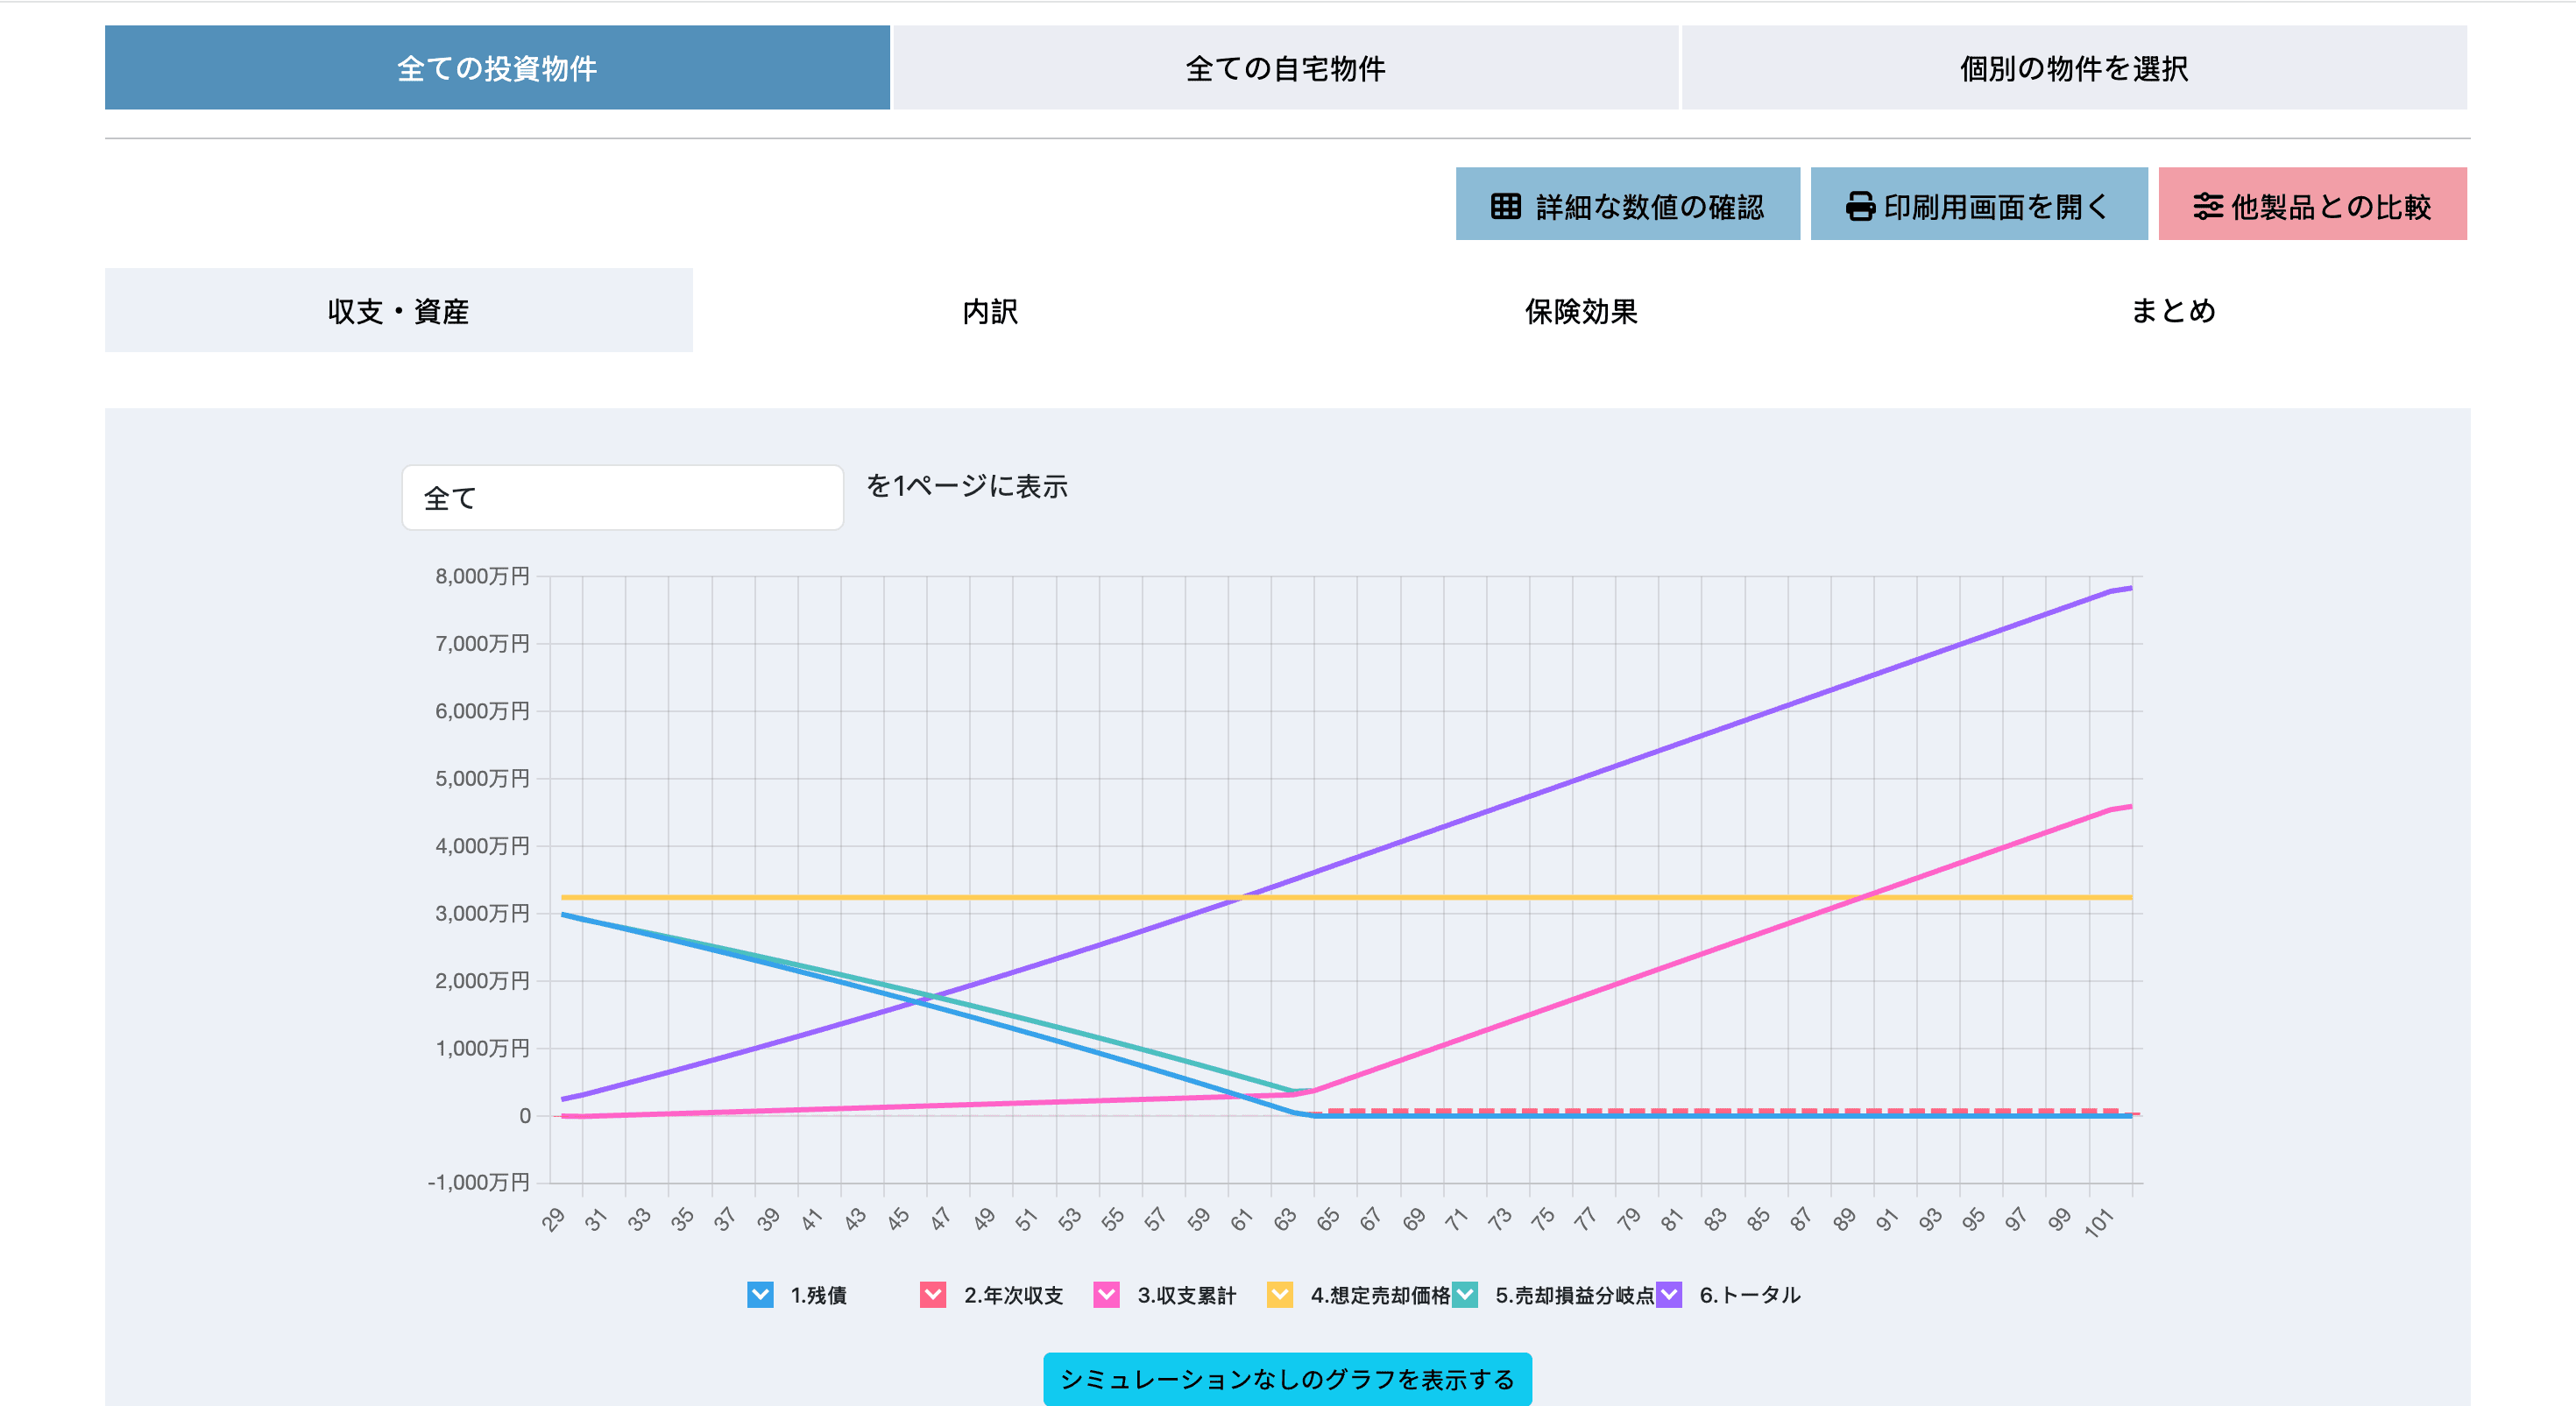Click the を1ページに表示 text
The width and height of the screenshot is (2576, 1406).
coord(967,486)
